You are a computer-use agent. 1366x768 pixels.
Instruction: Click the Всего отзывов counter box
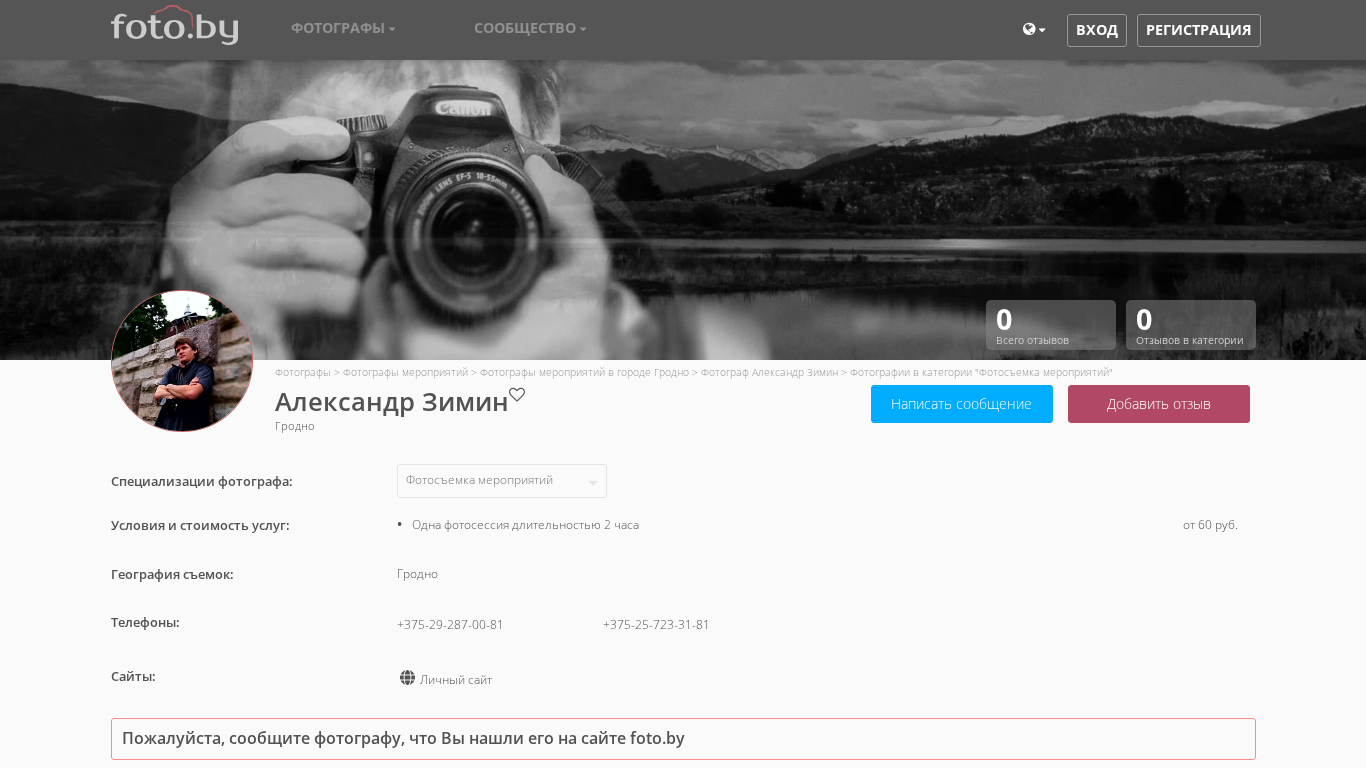tap(1051, 325)
